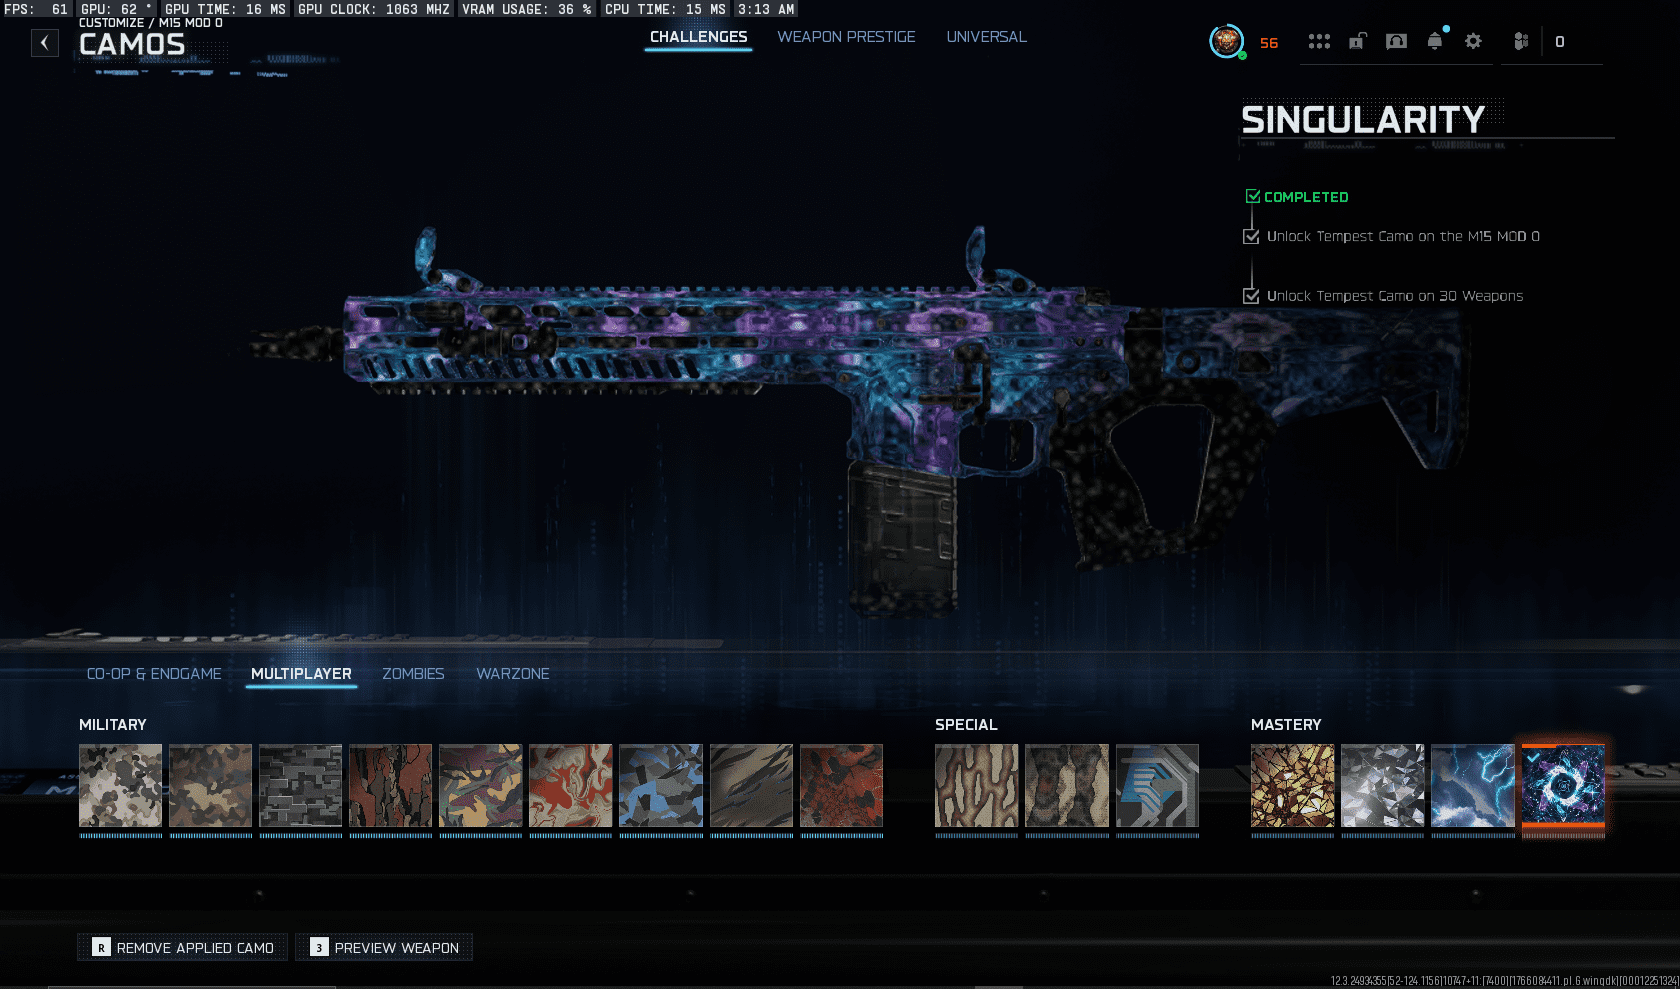Click the player rank emblem avatar
The width and height of the screenshot is (1680, 989).
pyautogui.click(x=1227, y=42)
